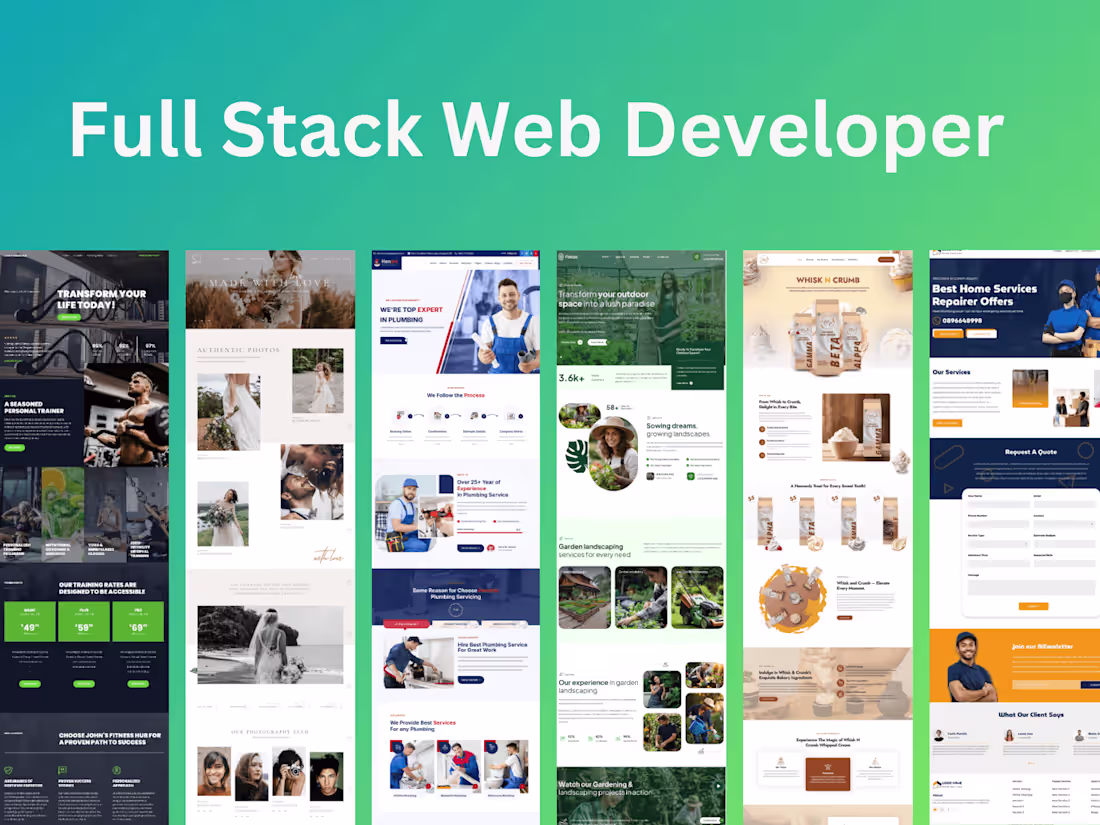This screenshot has height=825, width=1100.
Task: Click the support agent avatar beside the plumbing call badge
Action: click(491, 548)
